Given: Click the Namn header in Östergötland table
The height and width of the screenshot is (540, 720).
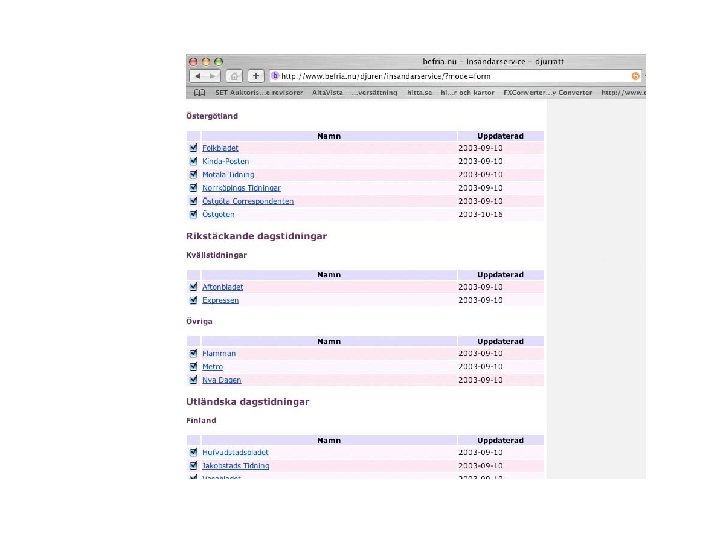Looking at the screenshot, I should [329, 136].
